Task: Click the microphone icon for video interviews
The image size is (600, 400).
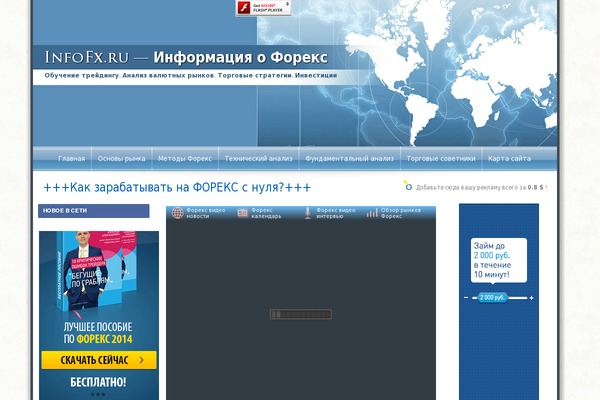Action: click(308, 213)
